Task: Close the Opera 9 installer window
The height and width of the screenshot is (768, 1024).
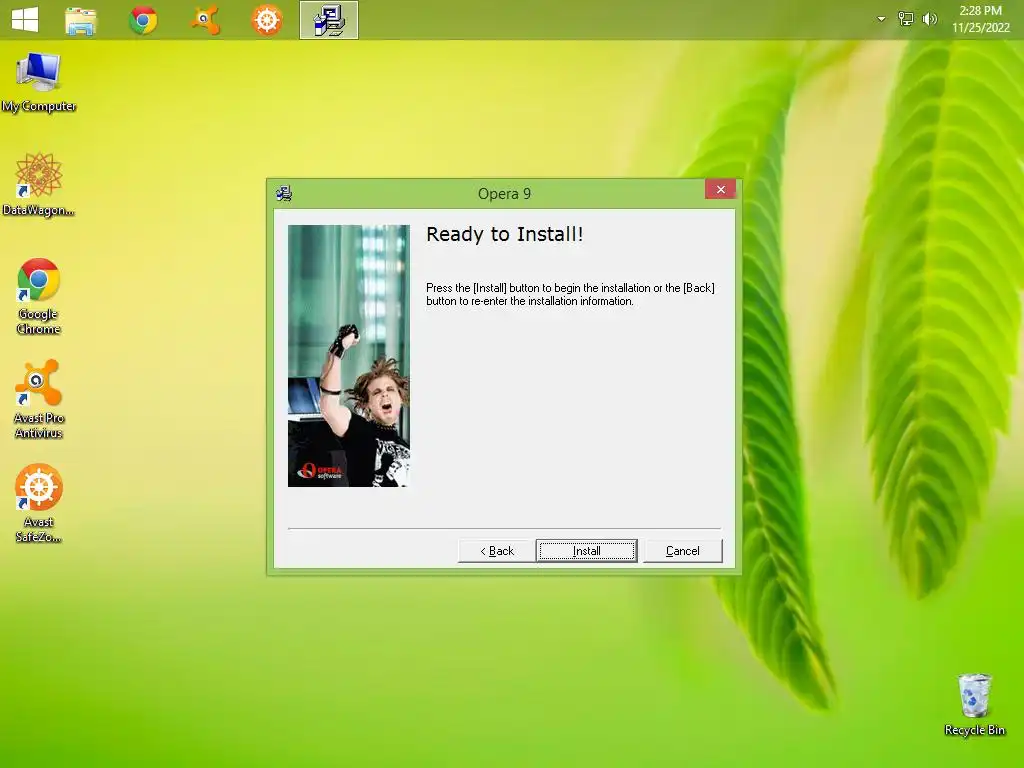Action: 720,189
